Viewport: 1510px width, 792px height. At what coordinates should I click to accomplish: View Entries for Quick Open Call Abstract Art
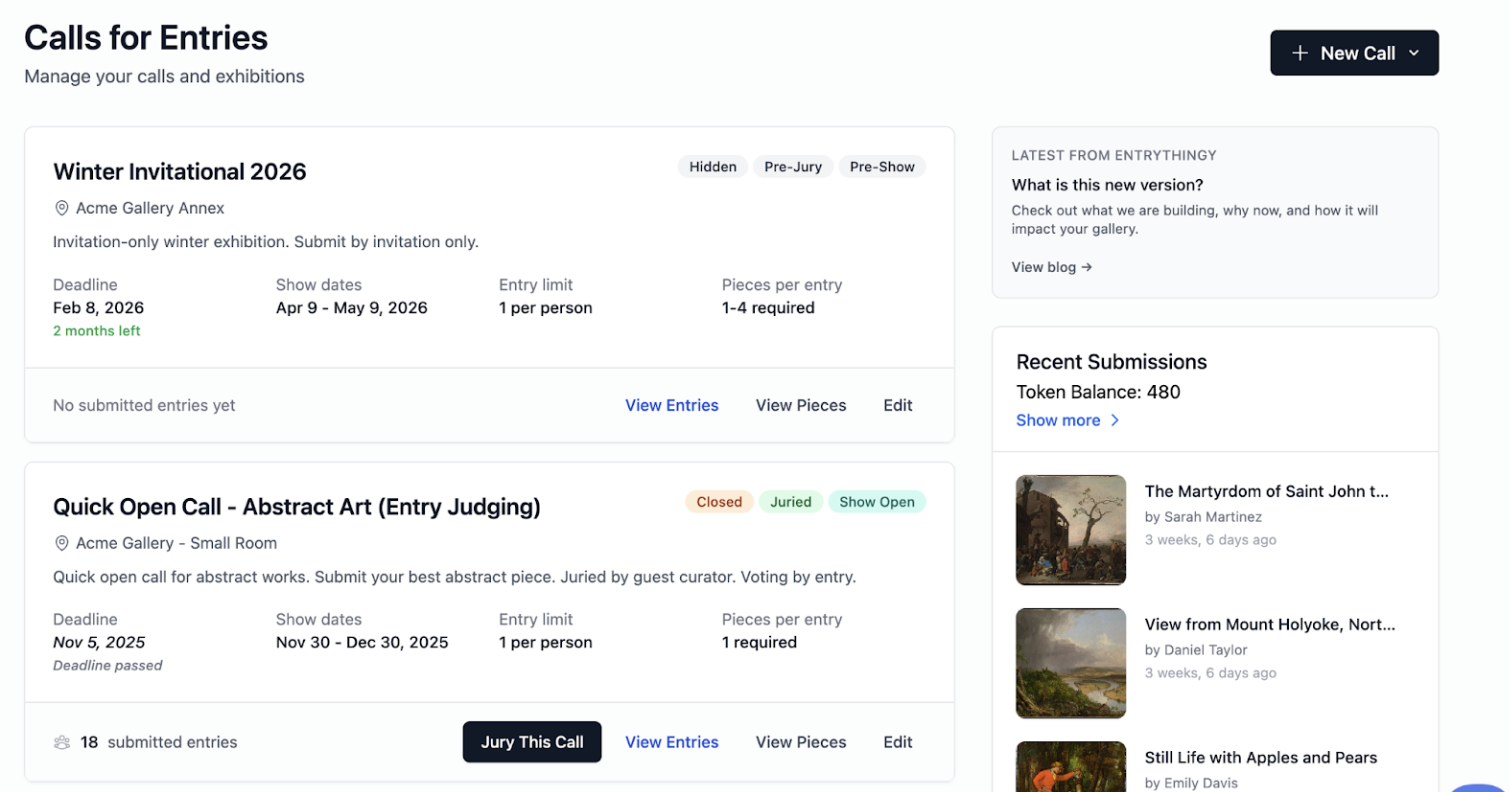[x=671, y=742]
